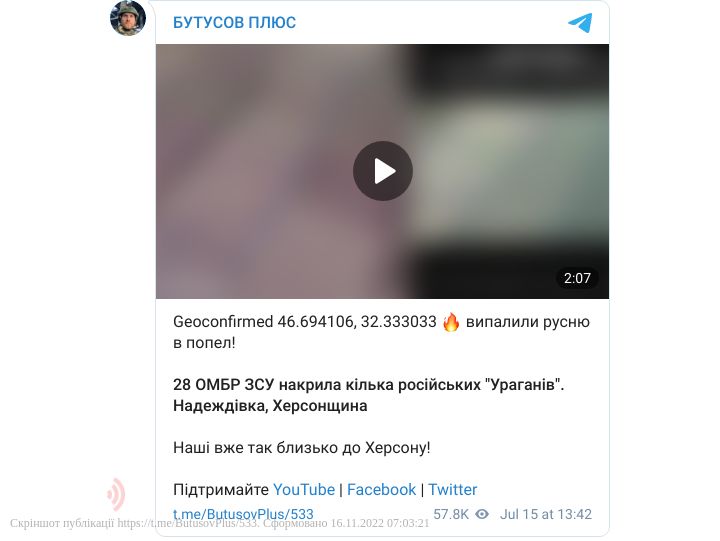Play the video with the center play button
The height and width of the screenshot is (541, 720).
(x=382, y=171)
